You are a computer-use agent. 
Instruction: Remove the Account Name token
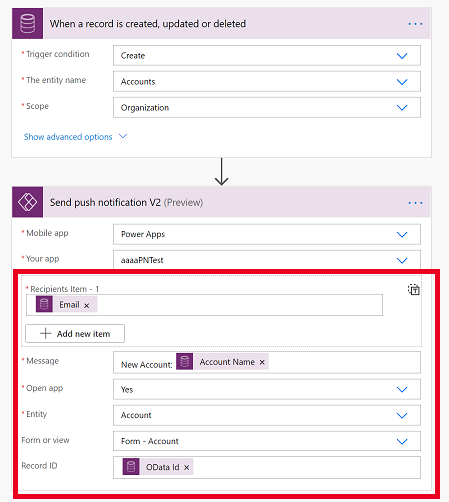point(262,362)
